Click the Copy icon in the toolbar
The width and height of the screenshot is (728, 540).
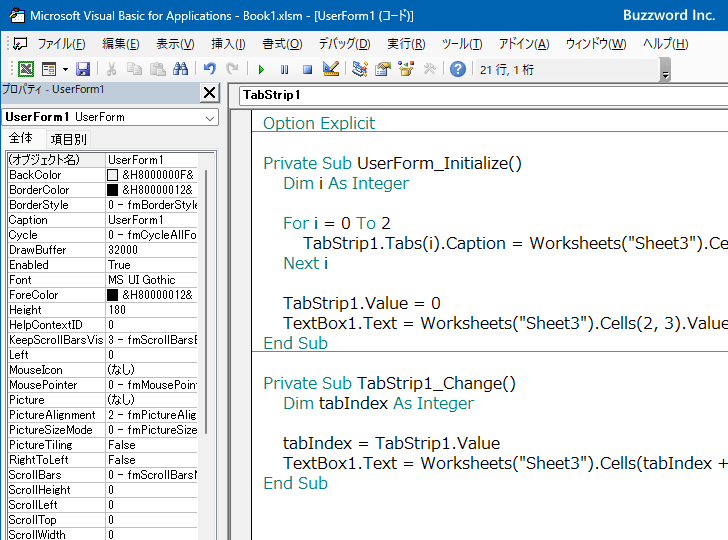pos(135,70)
